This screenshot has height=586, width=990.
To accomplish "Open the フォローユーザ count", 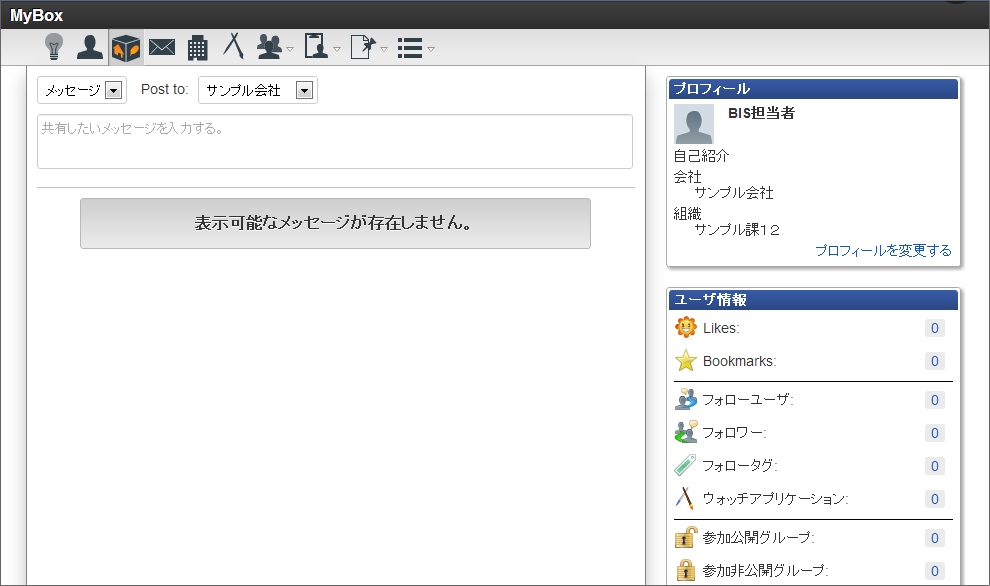I will [x=935, y=400].
